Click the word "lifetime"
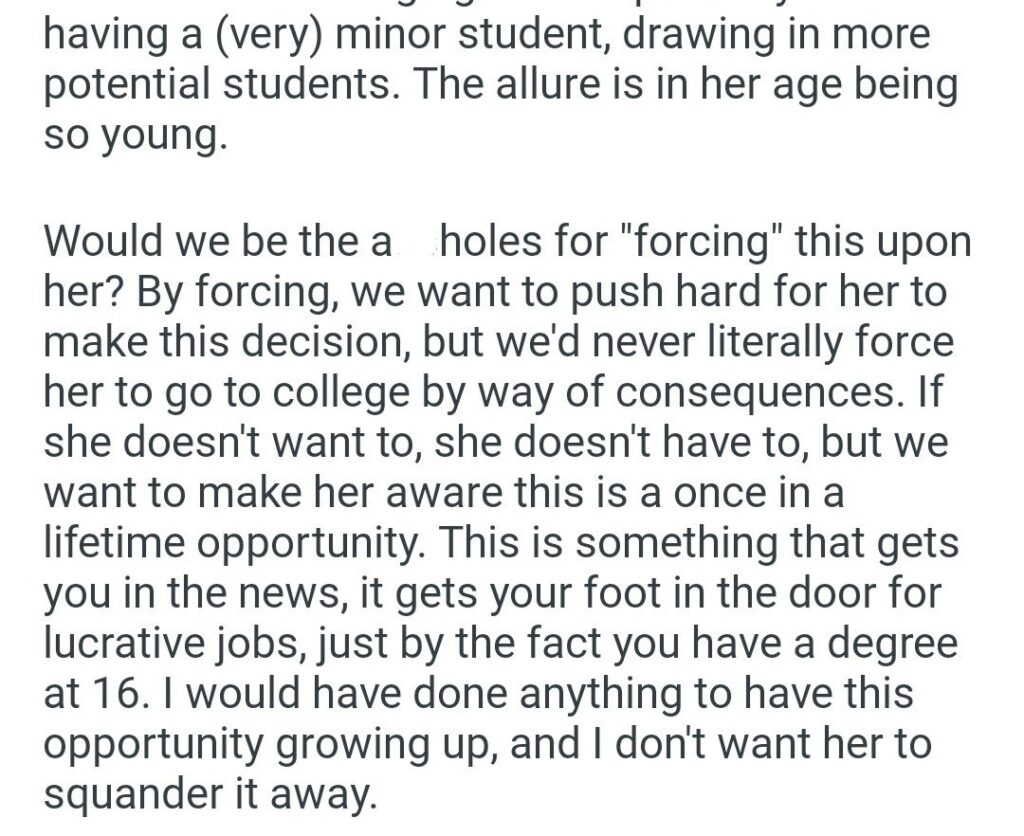This screenshot has height=836, width=1024. (x=111, y=543)
